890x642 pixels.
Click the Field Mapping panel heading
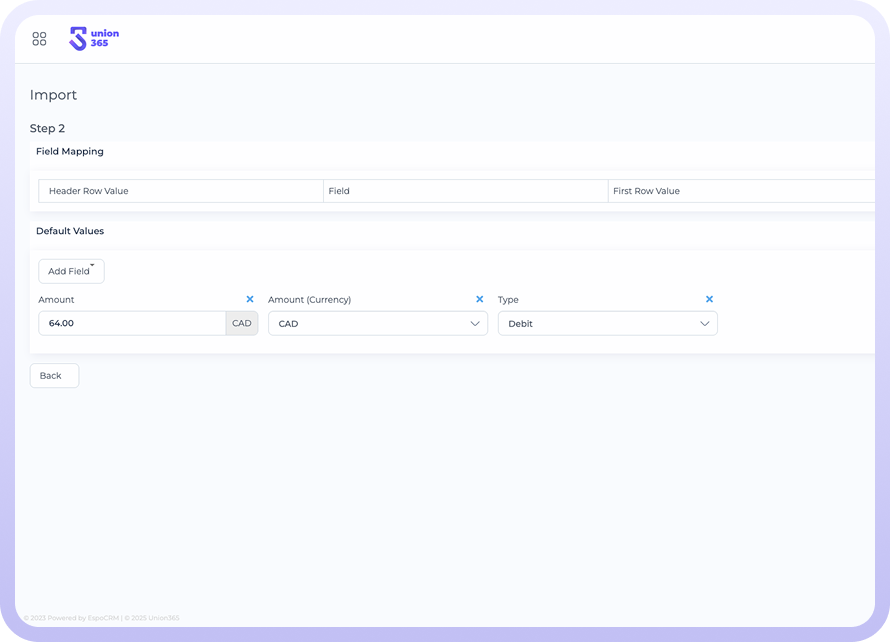click(x=70, y=152)
